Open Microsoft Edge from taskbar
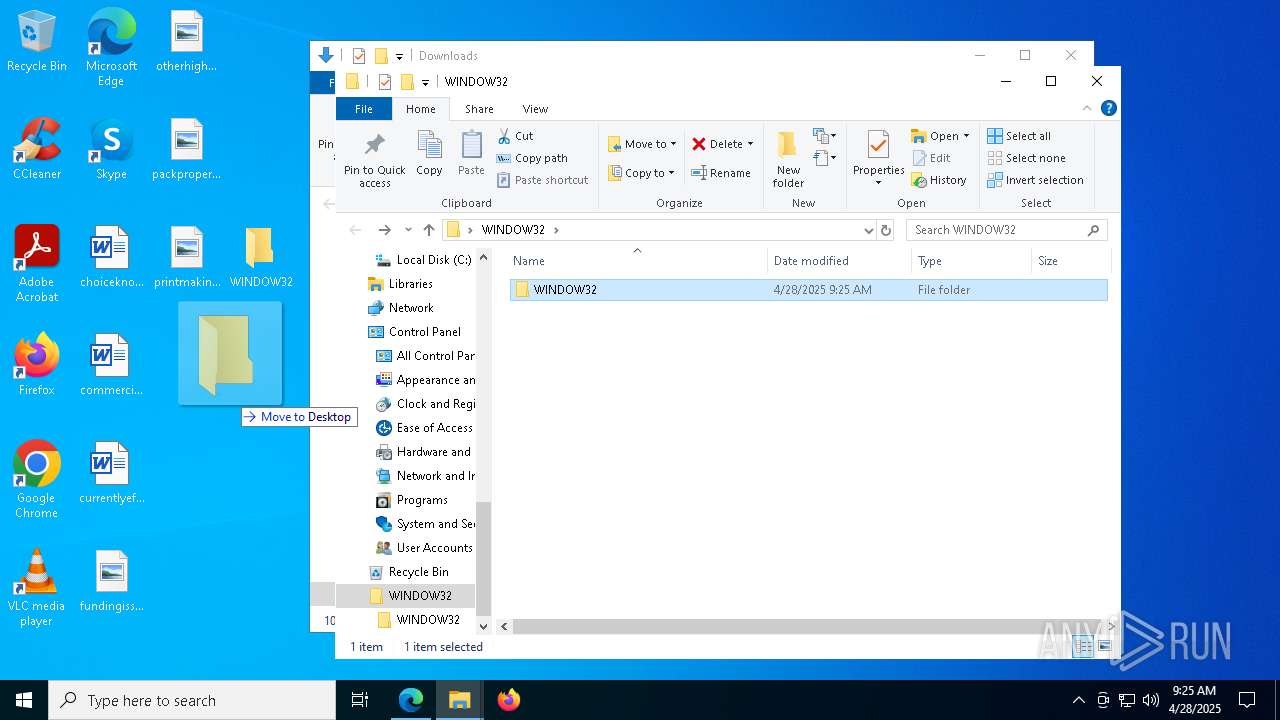 coord(411,700)
